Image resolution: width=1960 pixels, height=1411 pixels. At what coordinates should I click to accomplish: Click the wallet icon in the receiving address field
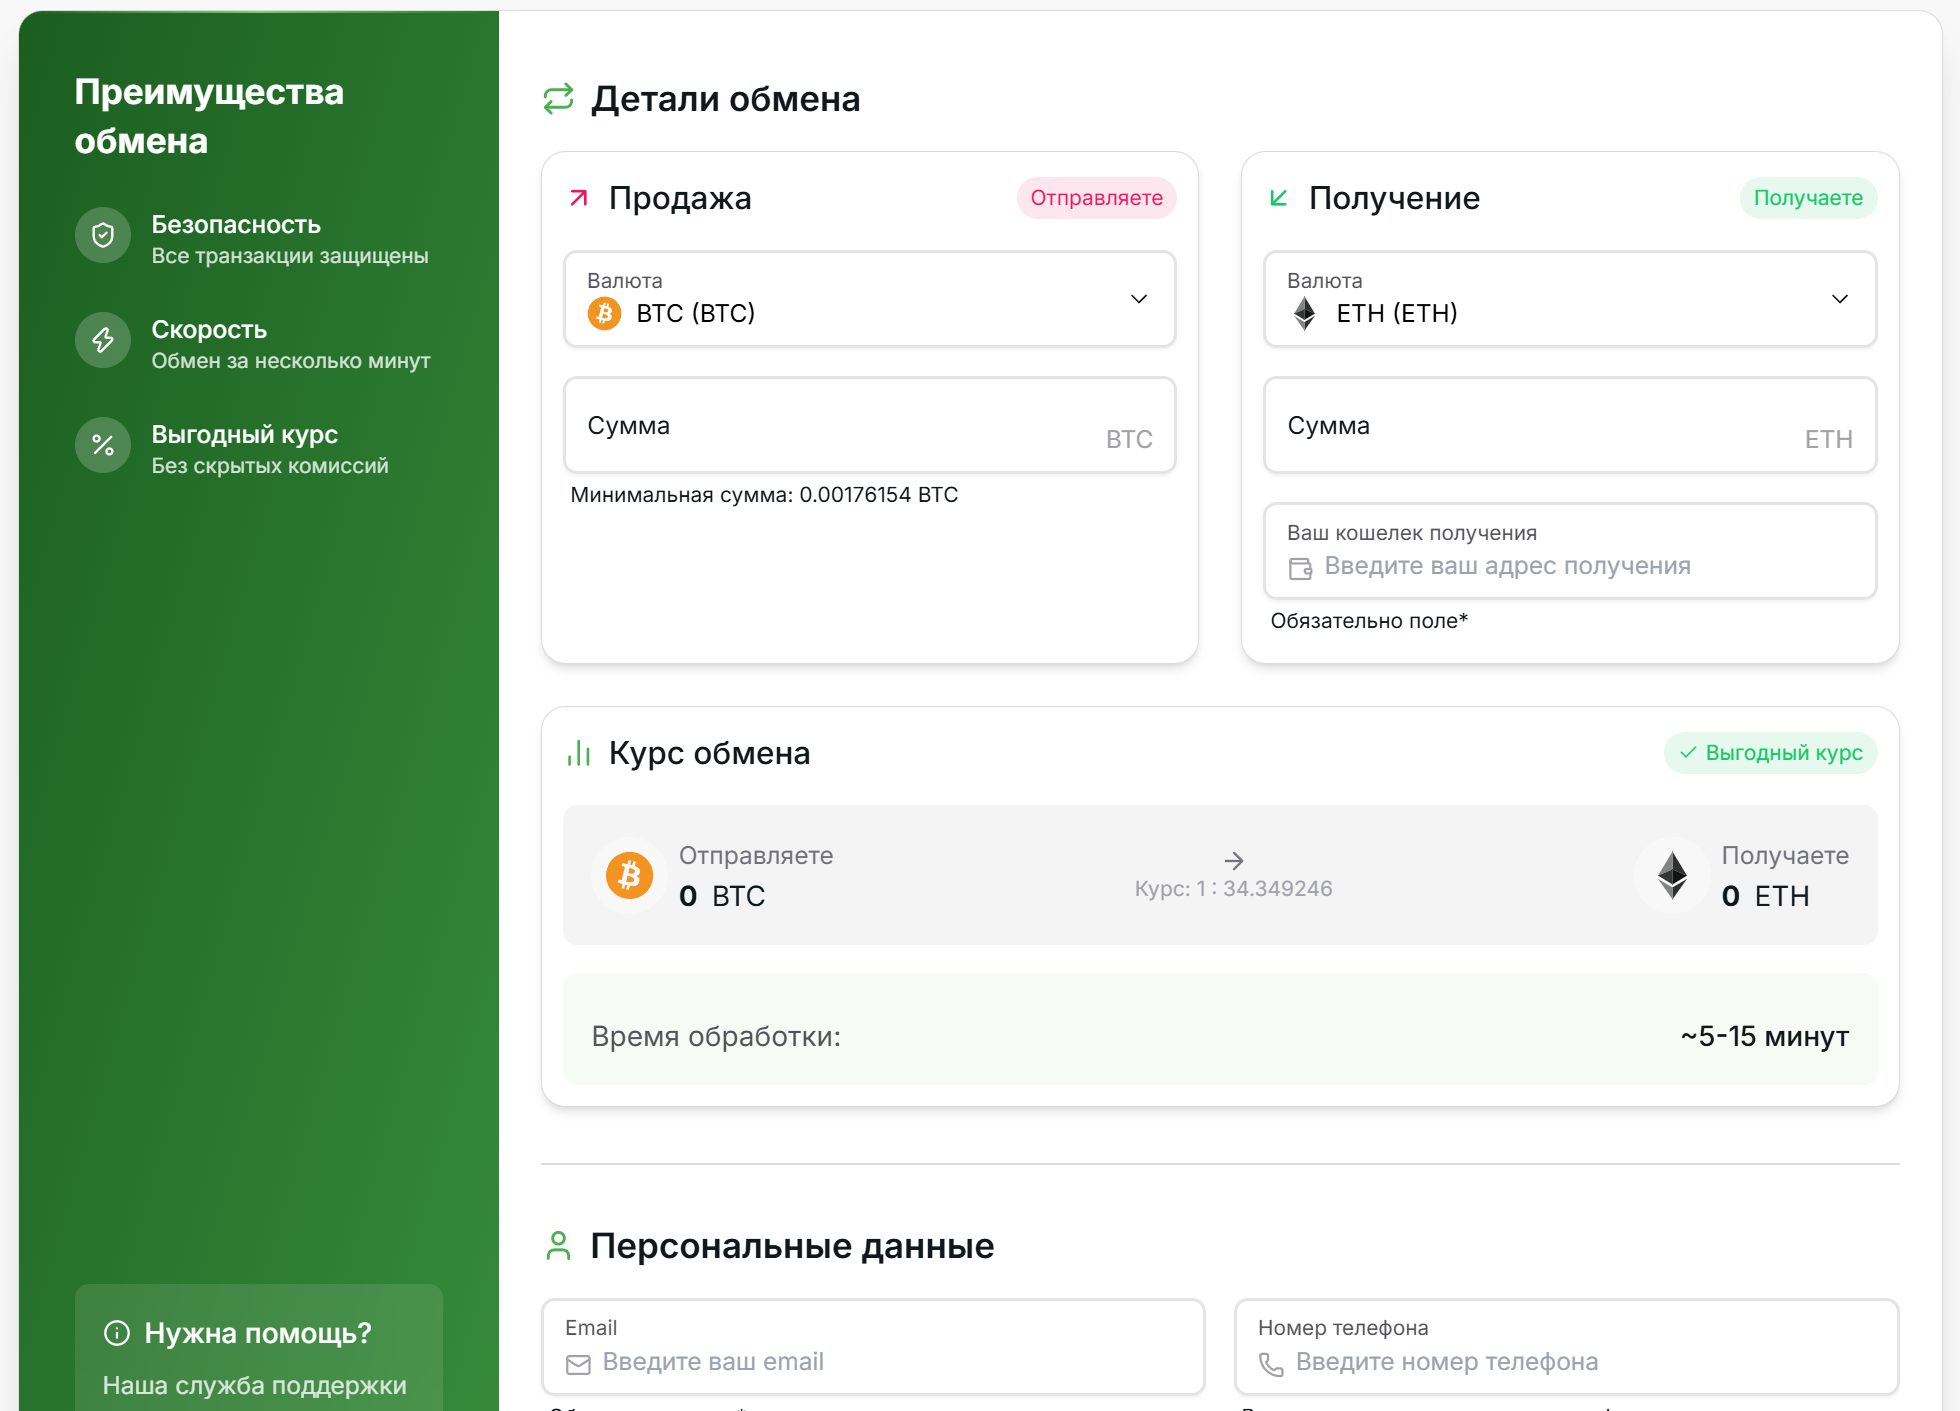(x=1300, y=568)
